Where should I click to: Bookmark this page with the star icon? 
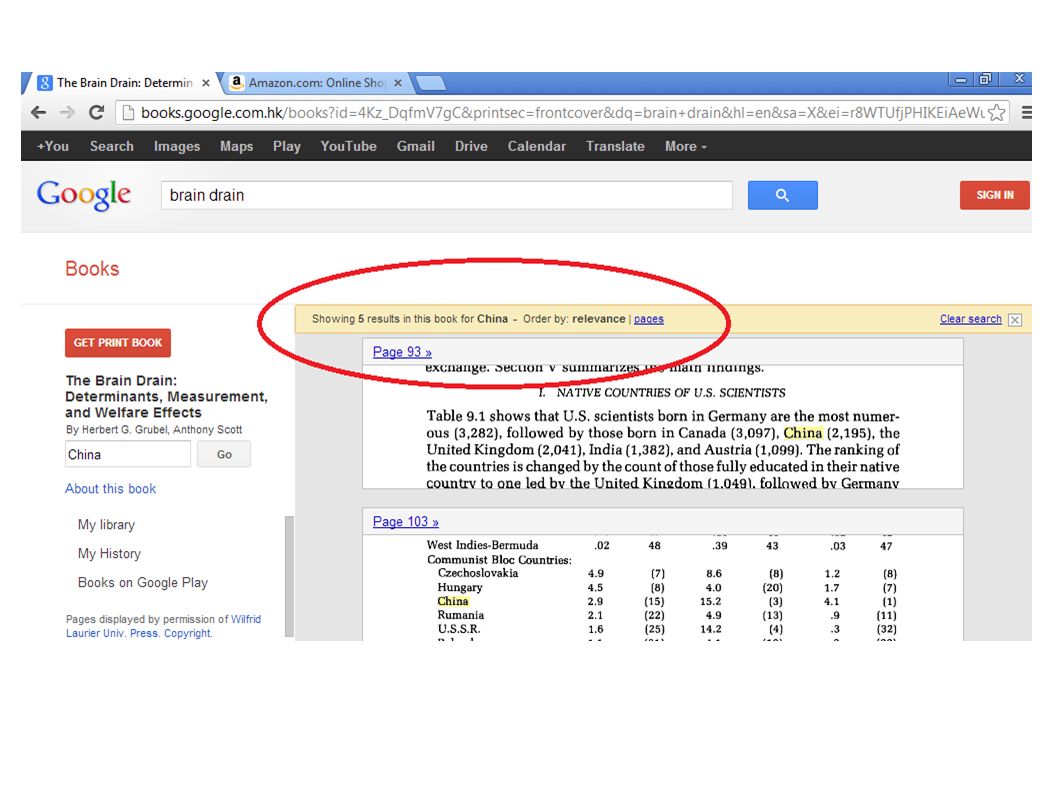[x=997, y=113]
